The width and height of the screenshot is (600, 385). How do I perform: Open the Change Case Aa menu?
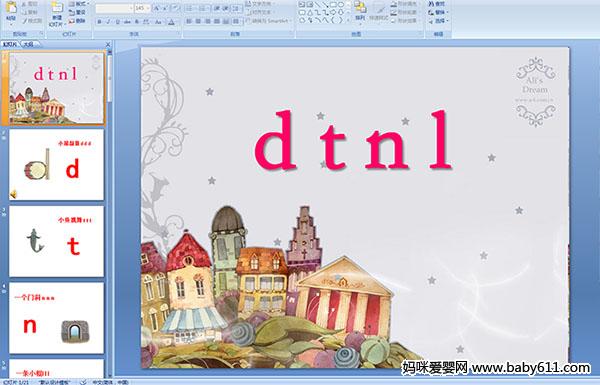pyautogui.click(x=158, y=22)
